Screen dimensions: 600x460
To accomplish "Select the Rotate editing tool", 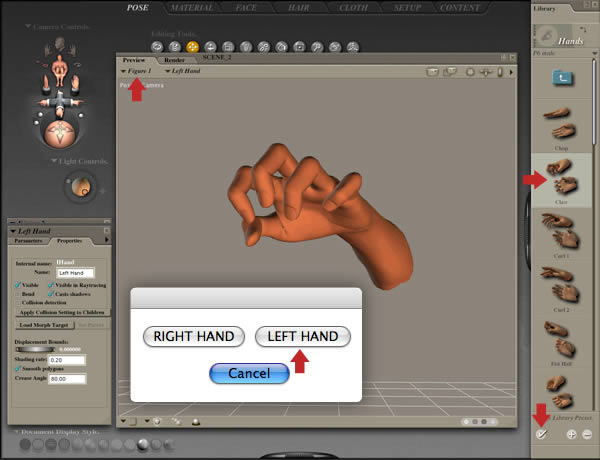I will tap(157, 47).
